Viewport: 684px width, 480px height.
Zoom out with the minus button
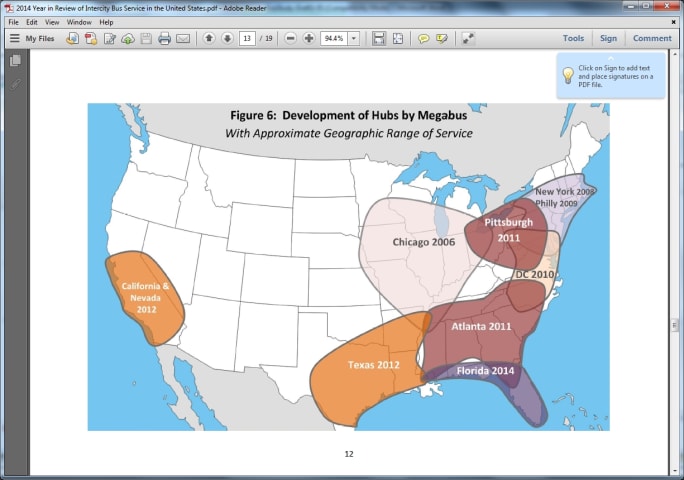click(x=291, y=39)
